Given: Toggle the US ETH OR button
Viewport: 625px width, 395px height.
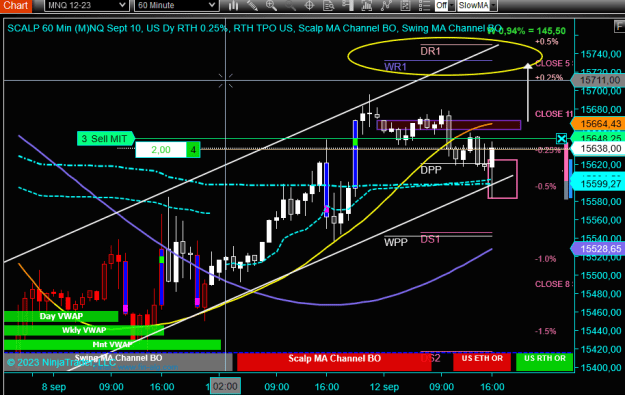Looking at the screenshot, I should tap(482, 362).
